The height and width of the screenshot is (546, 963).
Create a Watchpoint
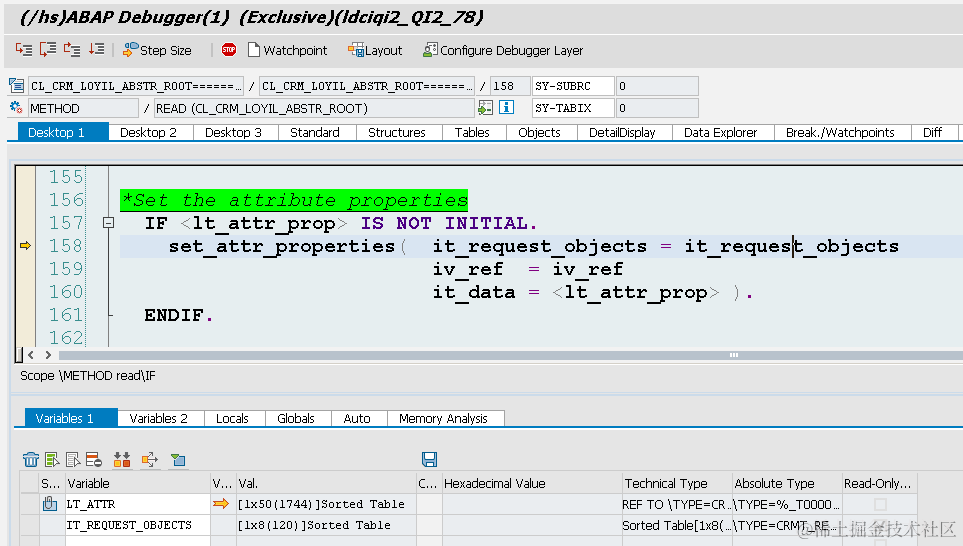tap(287, 50)
